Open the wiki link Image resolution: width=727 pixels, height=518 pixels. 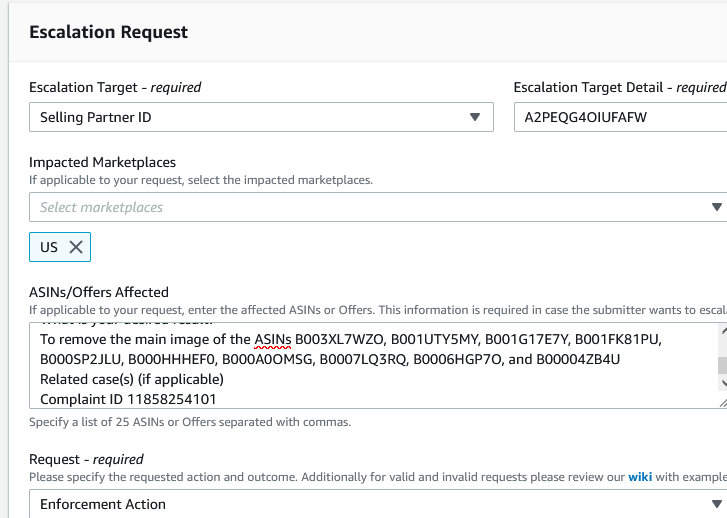click(x=639, y=477)
